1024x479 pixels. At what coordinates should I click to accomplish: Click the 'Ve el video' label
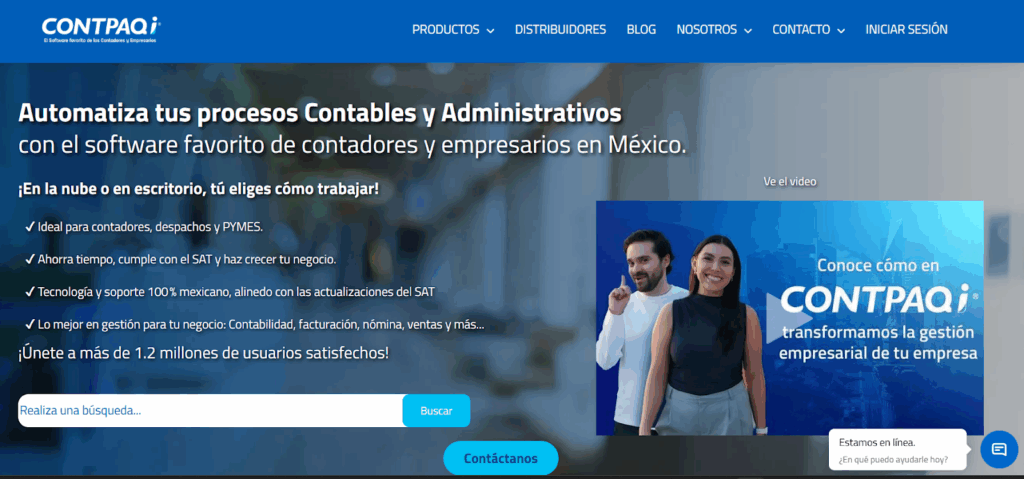pyautogui.click(x=790, y=181)
